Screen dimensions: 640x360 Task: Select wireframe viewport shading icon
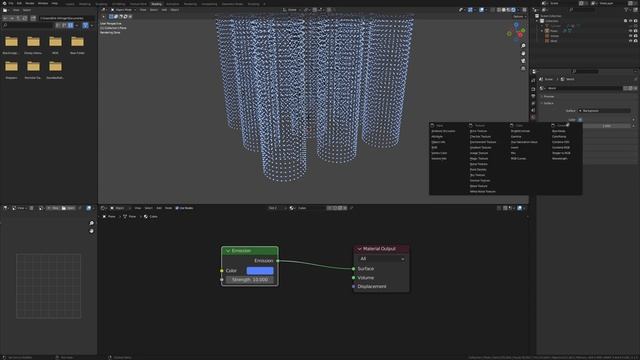click(x=499, y=9)
